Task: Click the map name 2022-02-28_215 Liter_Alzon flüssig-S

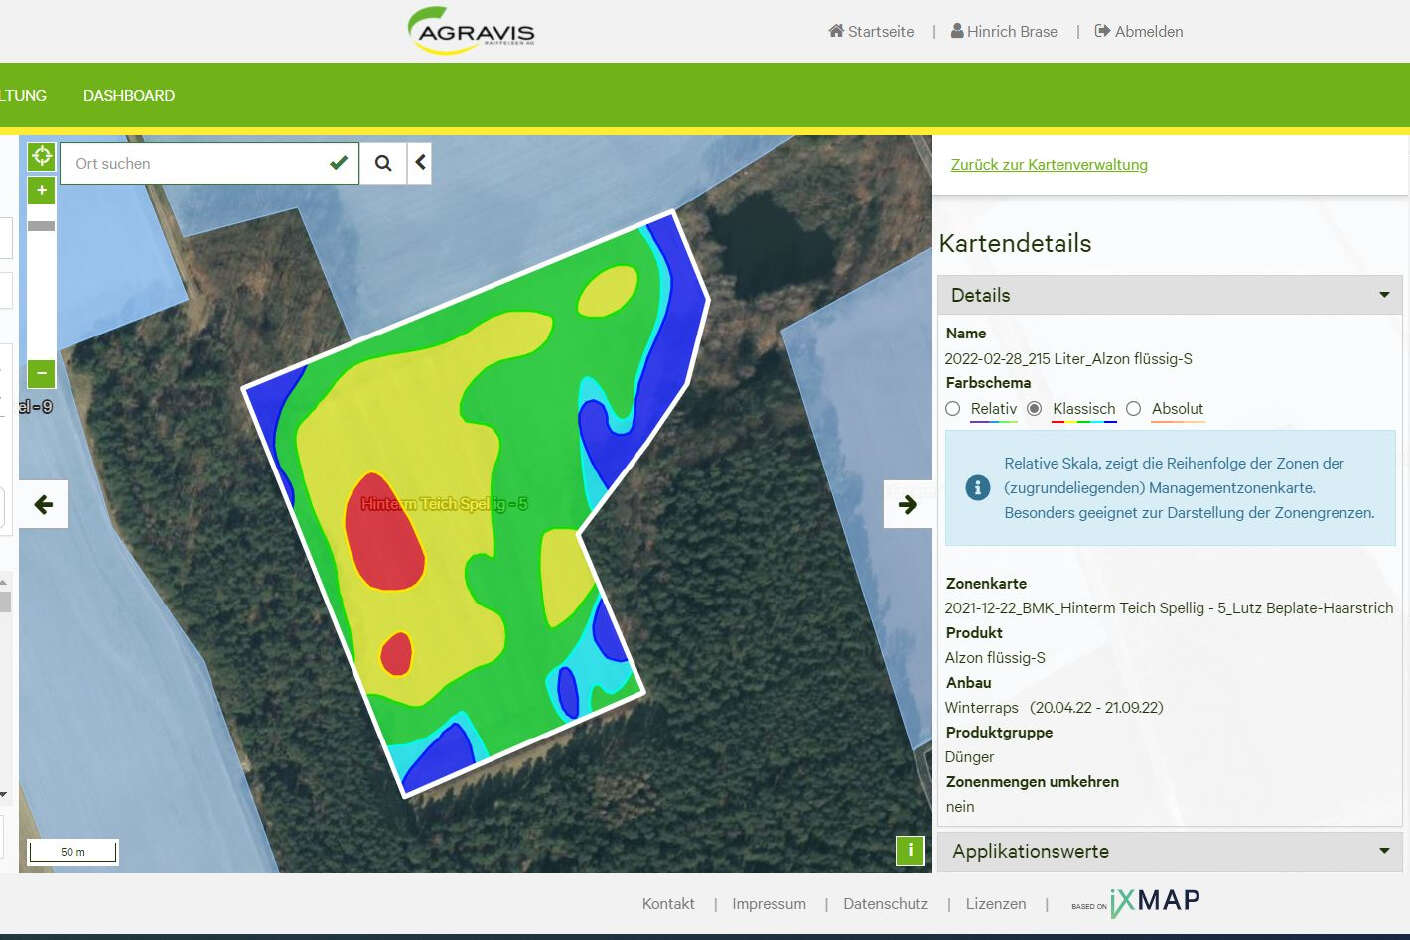Action: pos(1069,358)
